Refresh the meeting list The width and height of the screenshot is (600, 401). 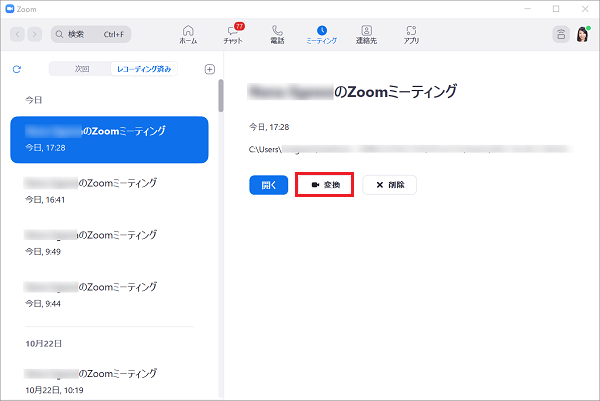pyautogui.click(x=16, y=69)
